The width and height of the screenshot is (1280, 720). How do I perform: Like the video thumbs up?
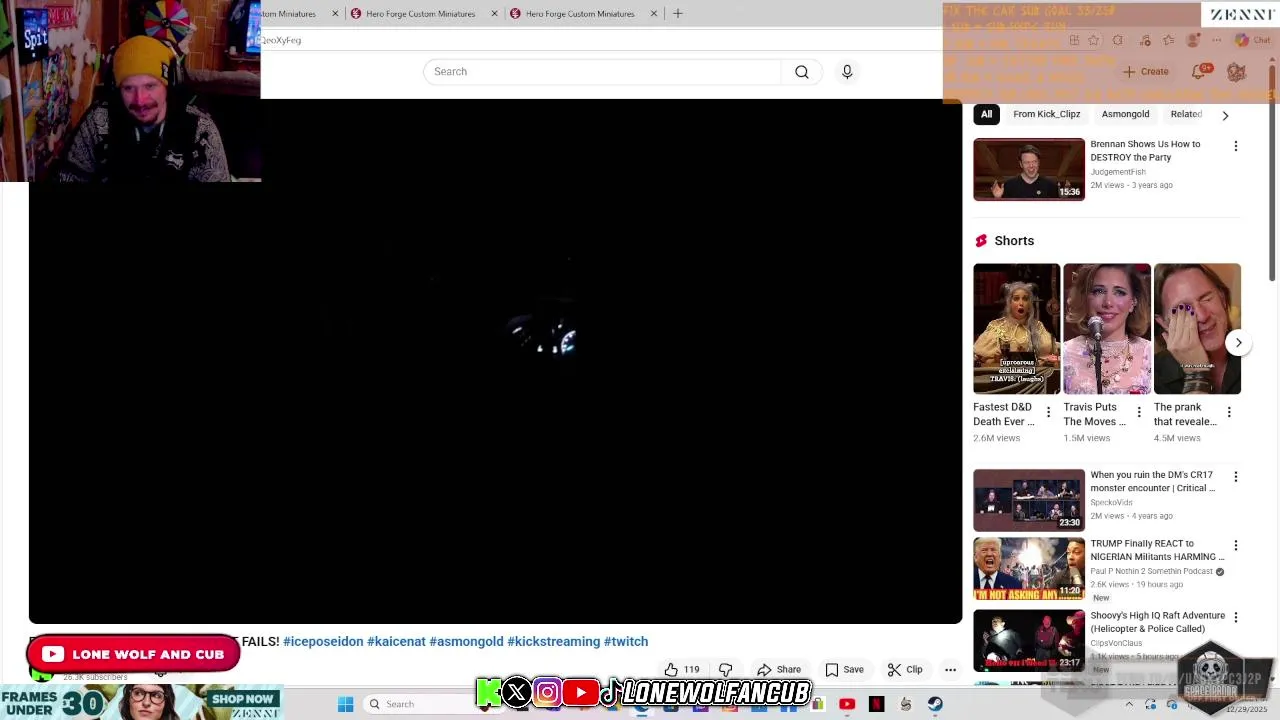(682, 670)
